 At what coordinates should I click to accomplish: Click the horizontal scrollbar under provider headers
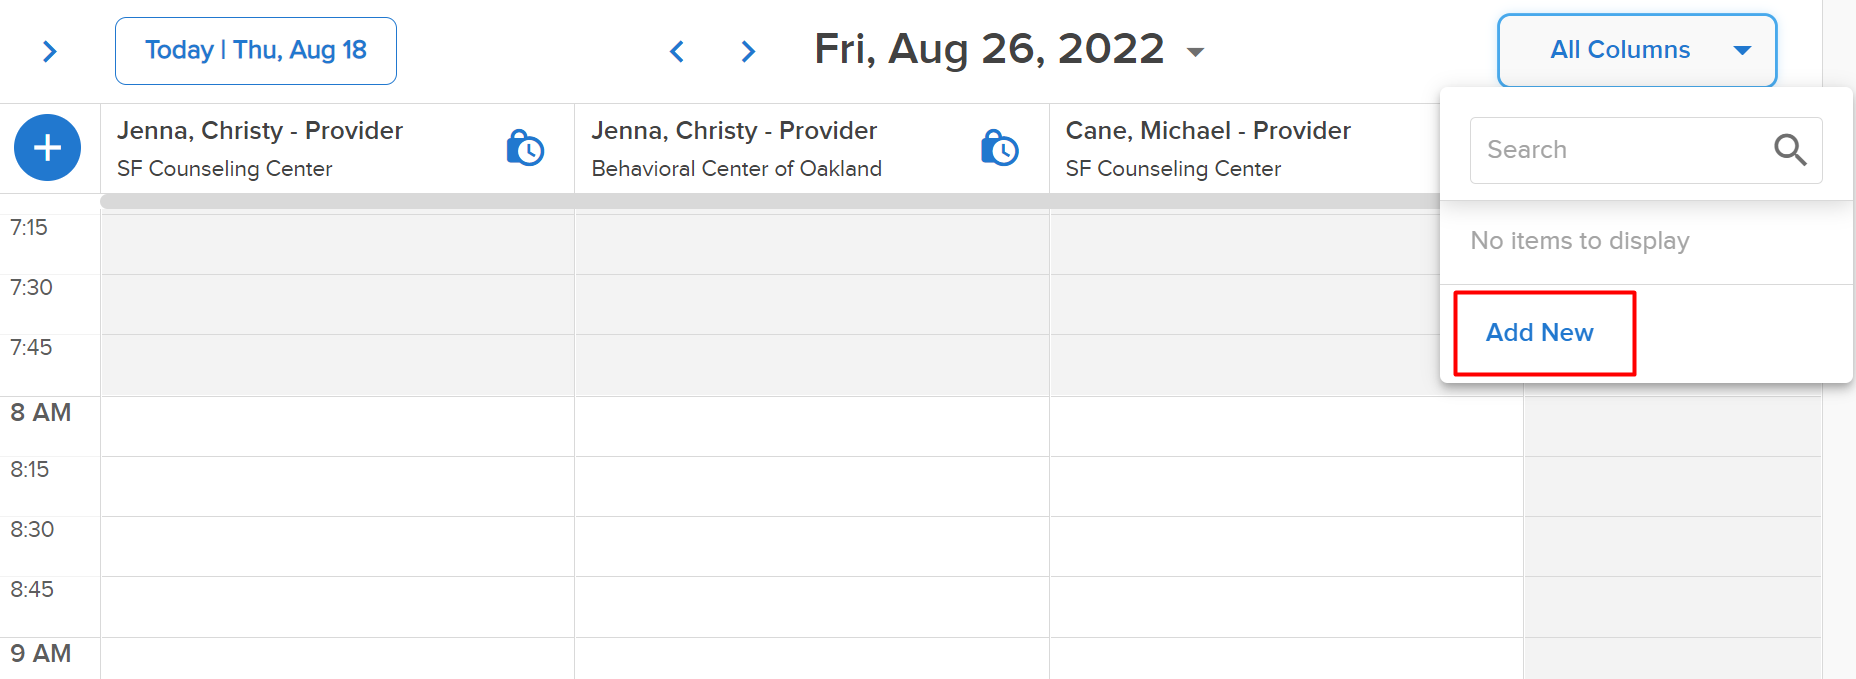(x=770, y=201)
